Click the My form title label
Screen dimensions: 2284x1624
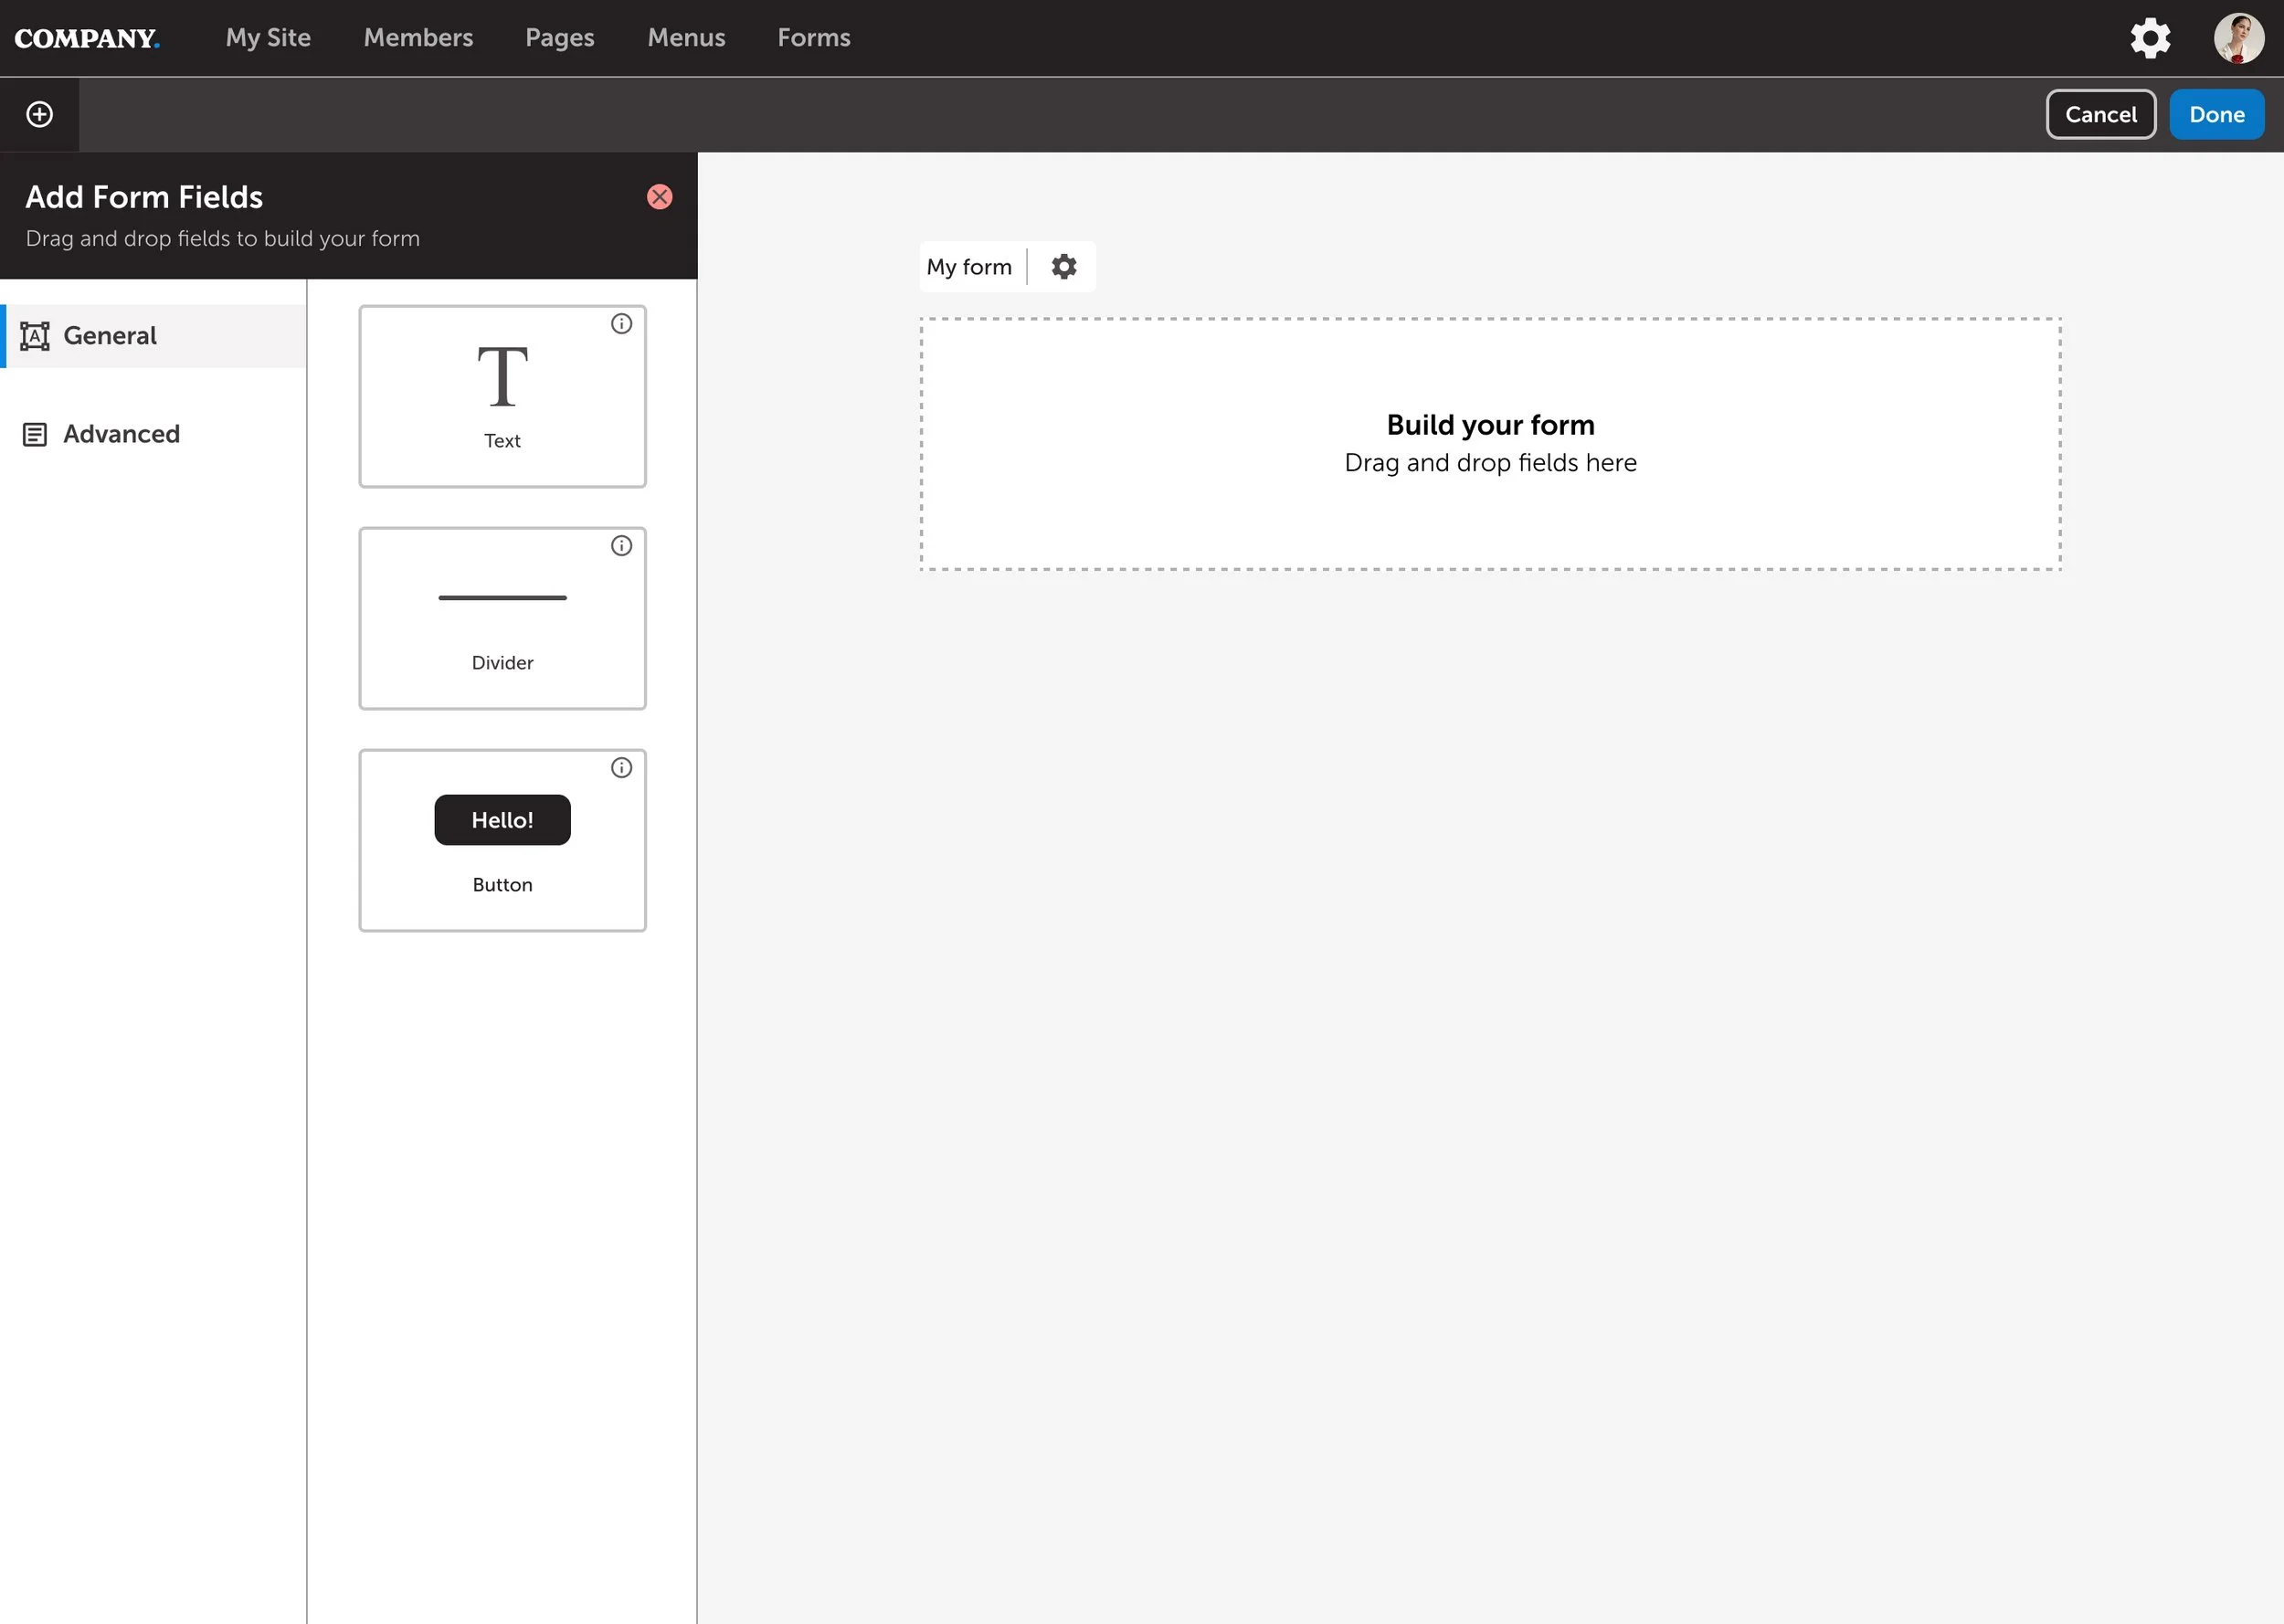pyautogui.click(x=969, y=267)
